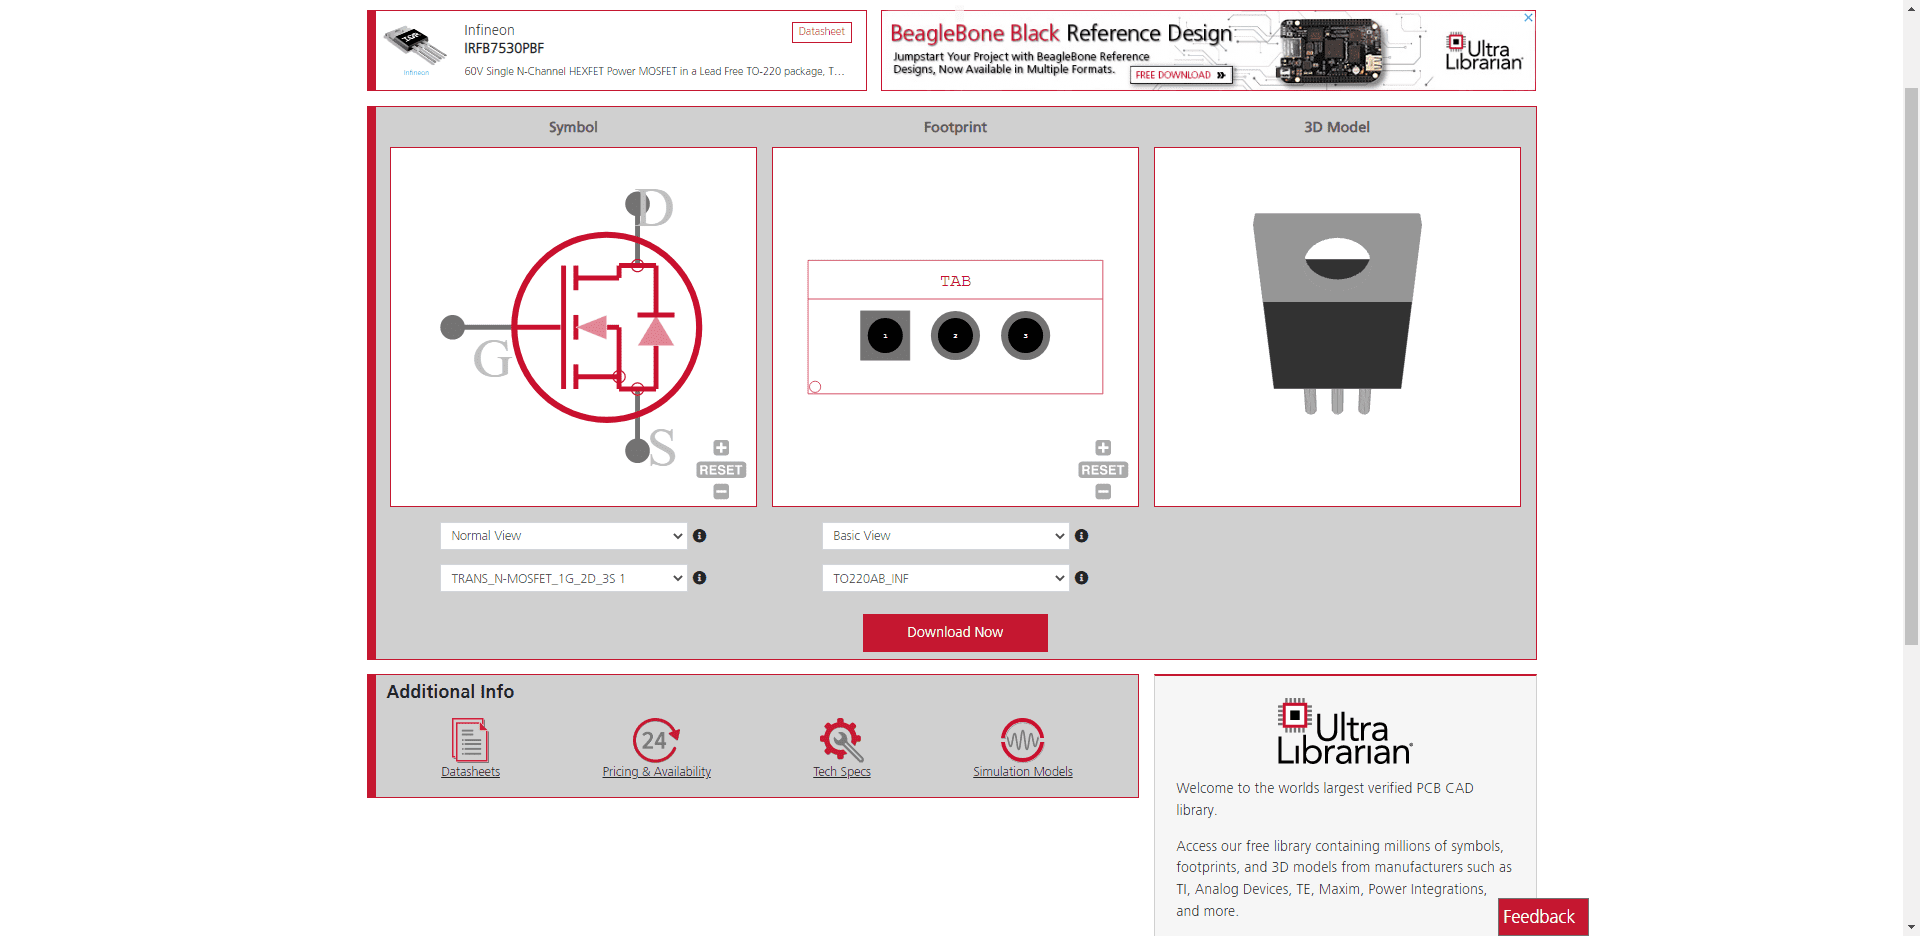Click the Simulation Models waveform icon
This screenshot has height=936, width=1920.
pos(1023,740)
